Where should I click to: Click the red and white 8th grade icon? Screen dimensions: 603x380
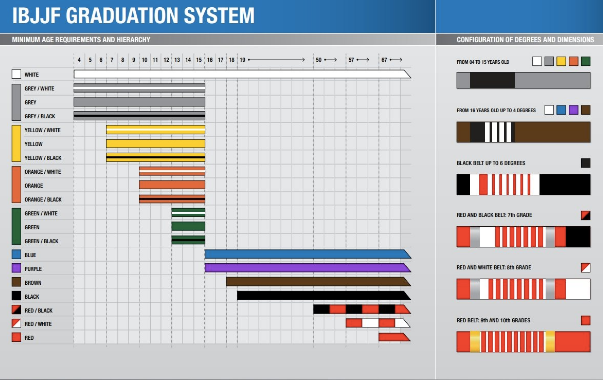tap(585, 268)
